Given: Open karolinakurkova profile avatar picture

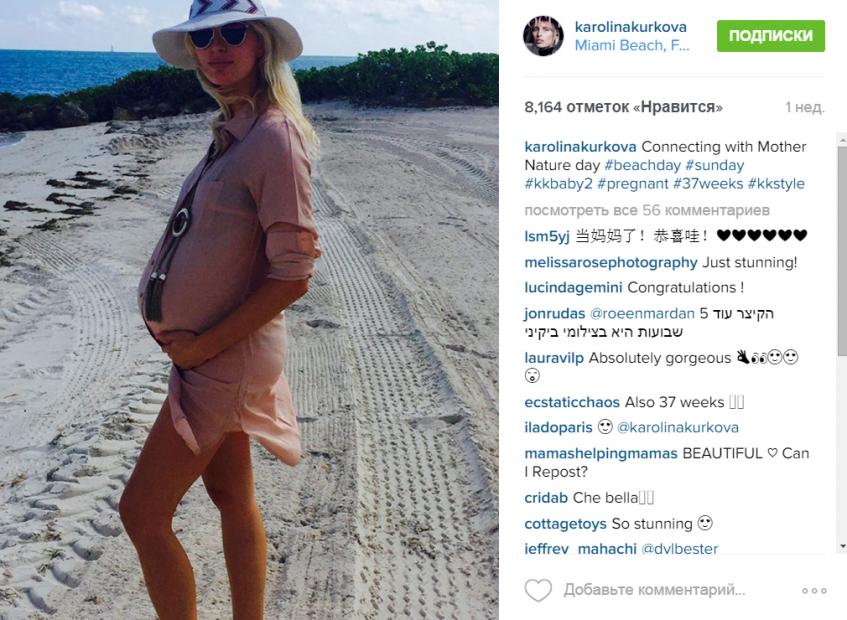Looking at the screenshot, I should 543,36.
